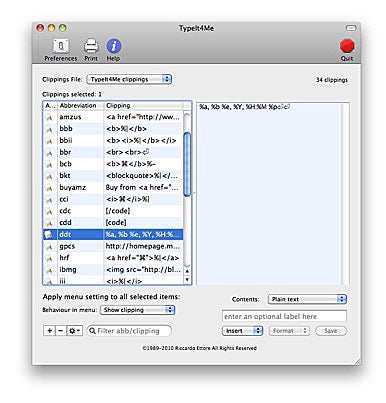Open the Format dropdown button
This screenshot has width=386, height=403.
pyautogui.click(x=289, y=331)
